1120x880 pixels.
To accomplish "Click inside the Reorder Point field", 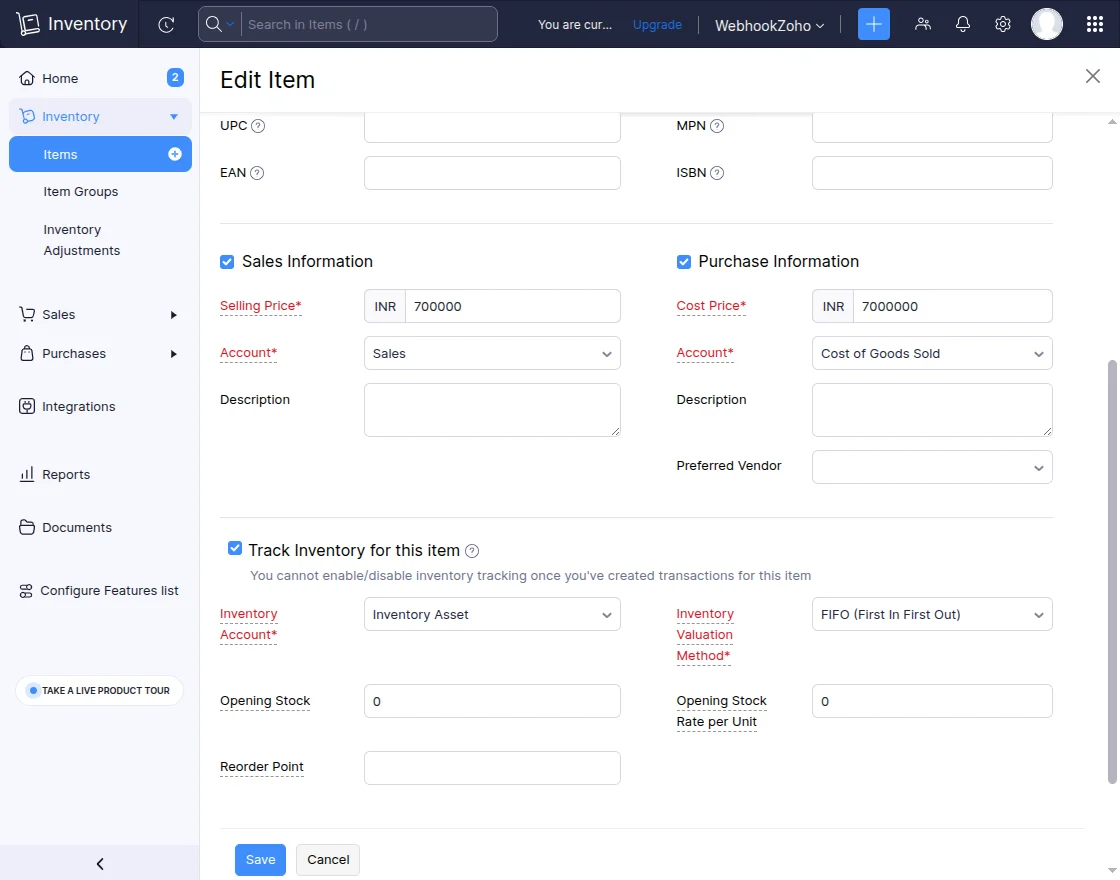I will point(491,767).
